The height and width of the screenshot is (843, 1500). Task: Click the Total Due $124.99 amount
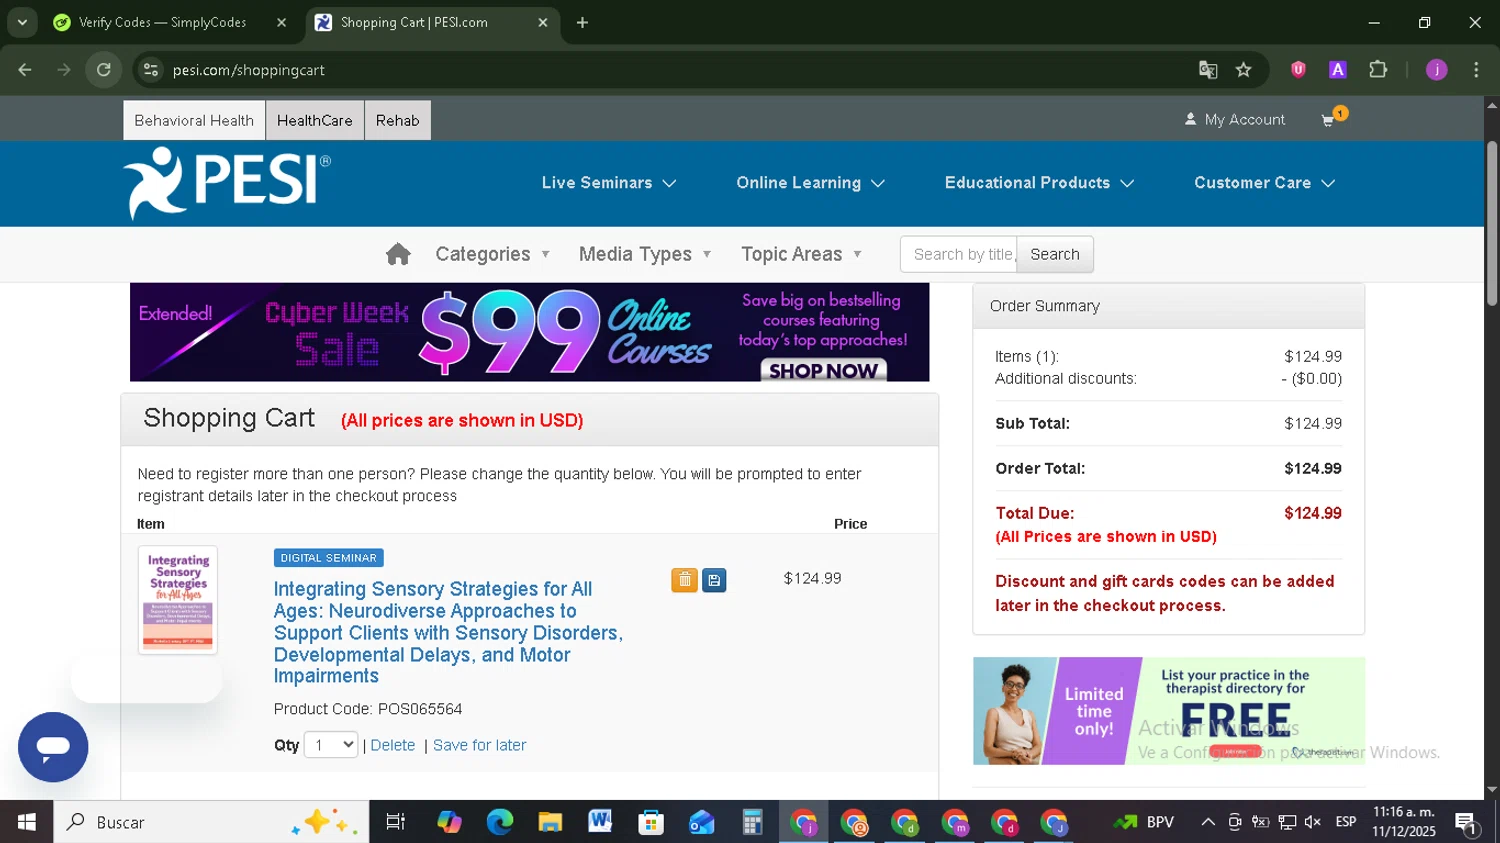click(x=1313, y=513)
